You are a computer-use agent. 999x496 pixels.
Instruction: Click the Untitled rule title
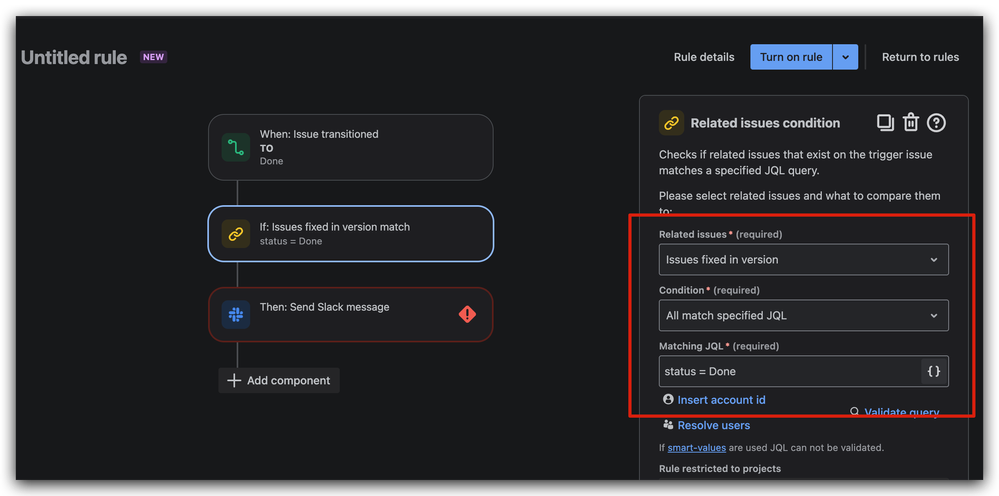(x=74, y=57)
